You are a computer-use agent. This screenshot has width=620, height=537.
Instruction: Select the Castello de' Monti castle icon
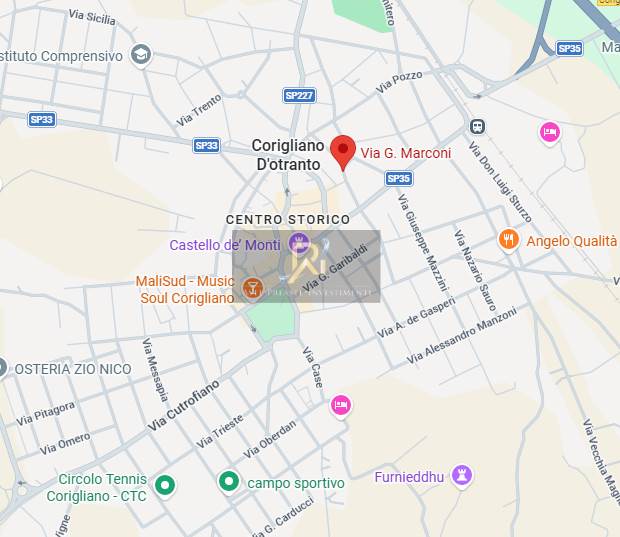[299, 242]
